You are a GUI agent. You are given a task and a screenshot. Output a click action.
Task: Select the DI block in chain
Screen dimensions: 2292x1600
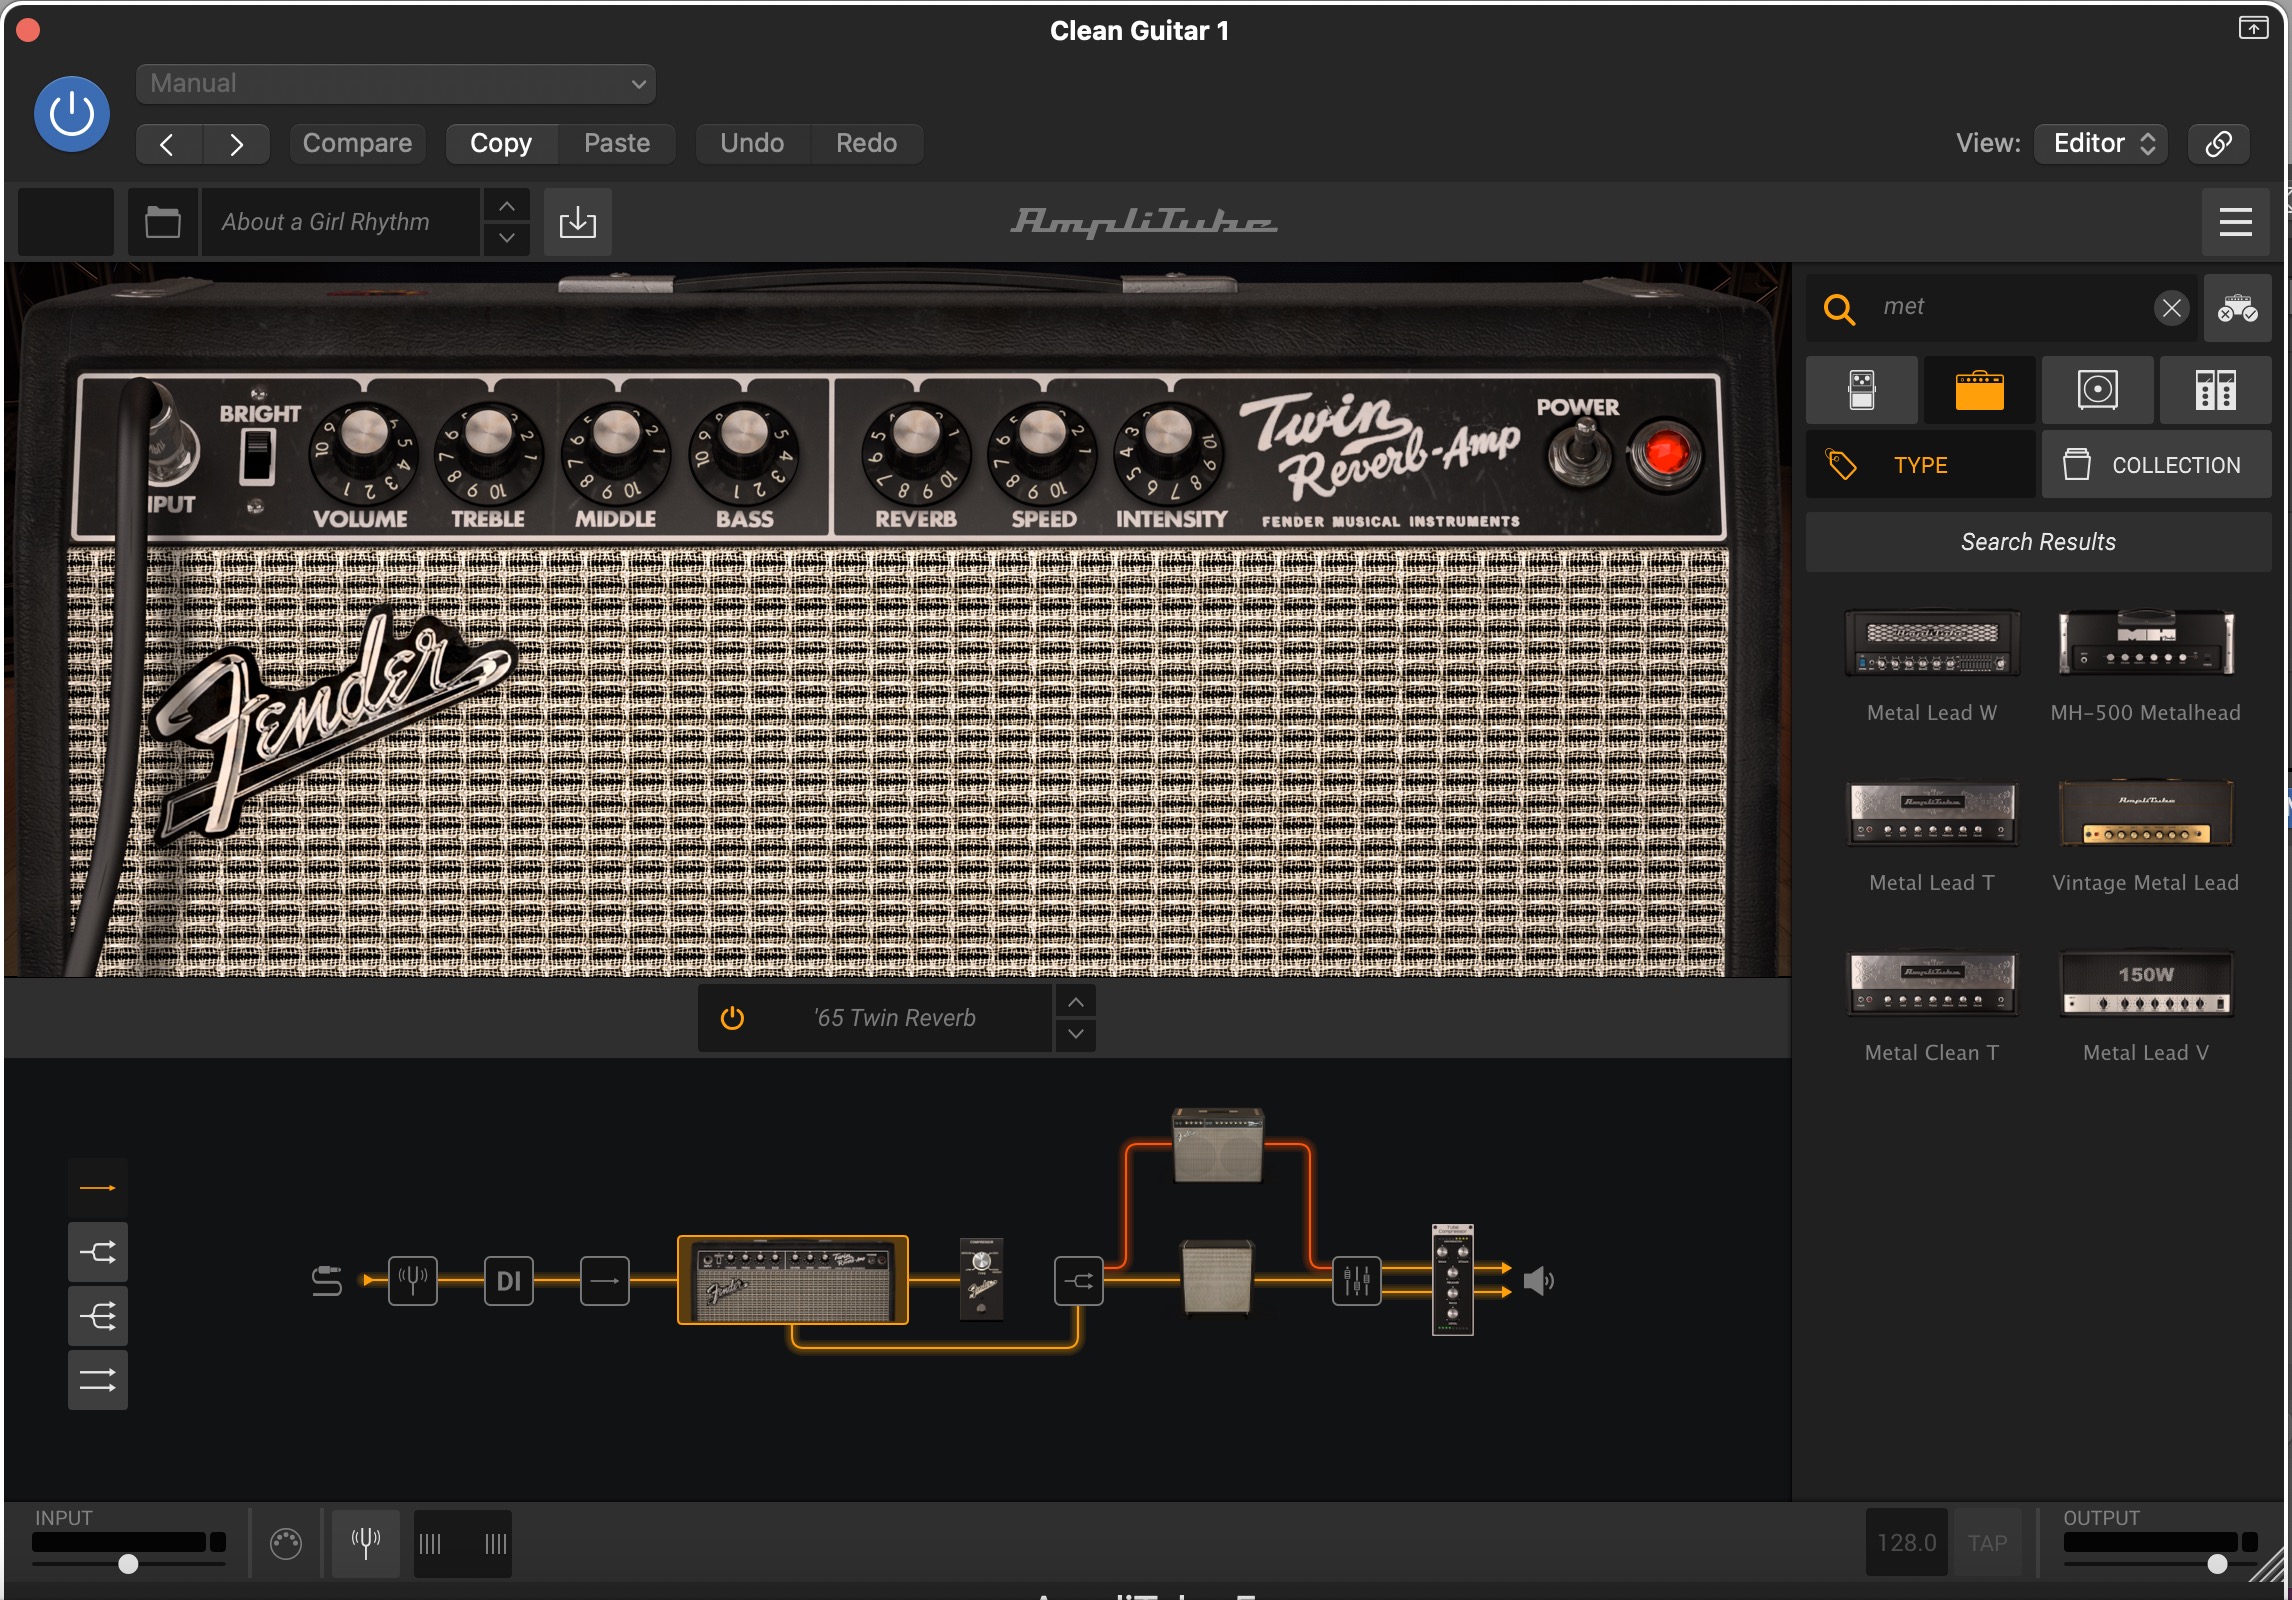pyautogui.click(x=509, y=1281)
